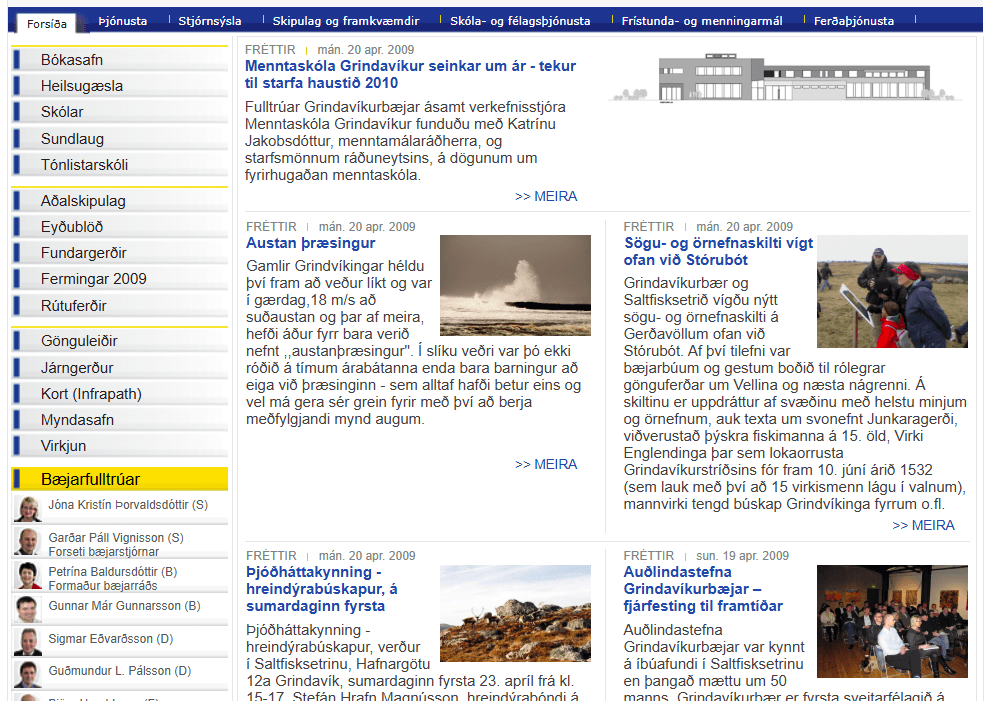Open the ocean wave photo thumbnail

pyautogui.click(x=515, y=285)
